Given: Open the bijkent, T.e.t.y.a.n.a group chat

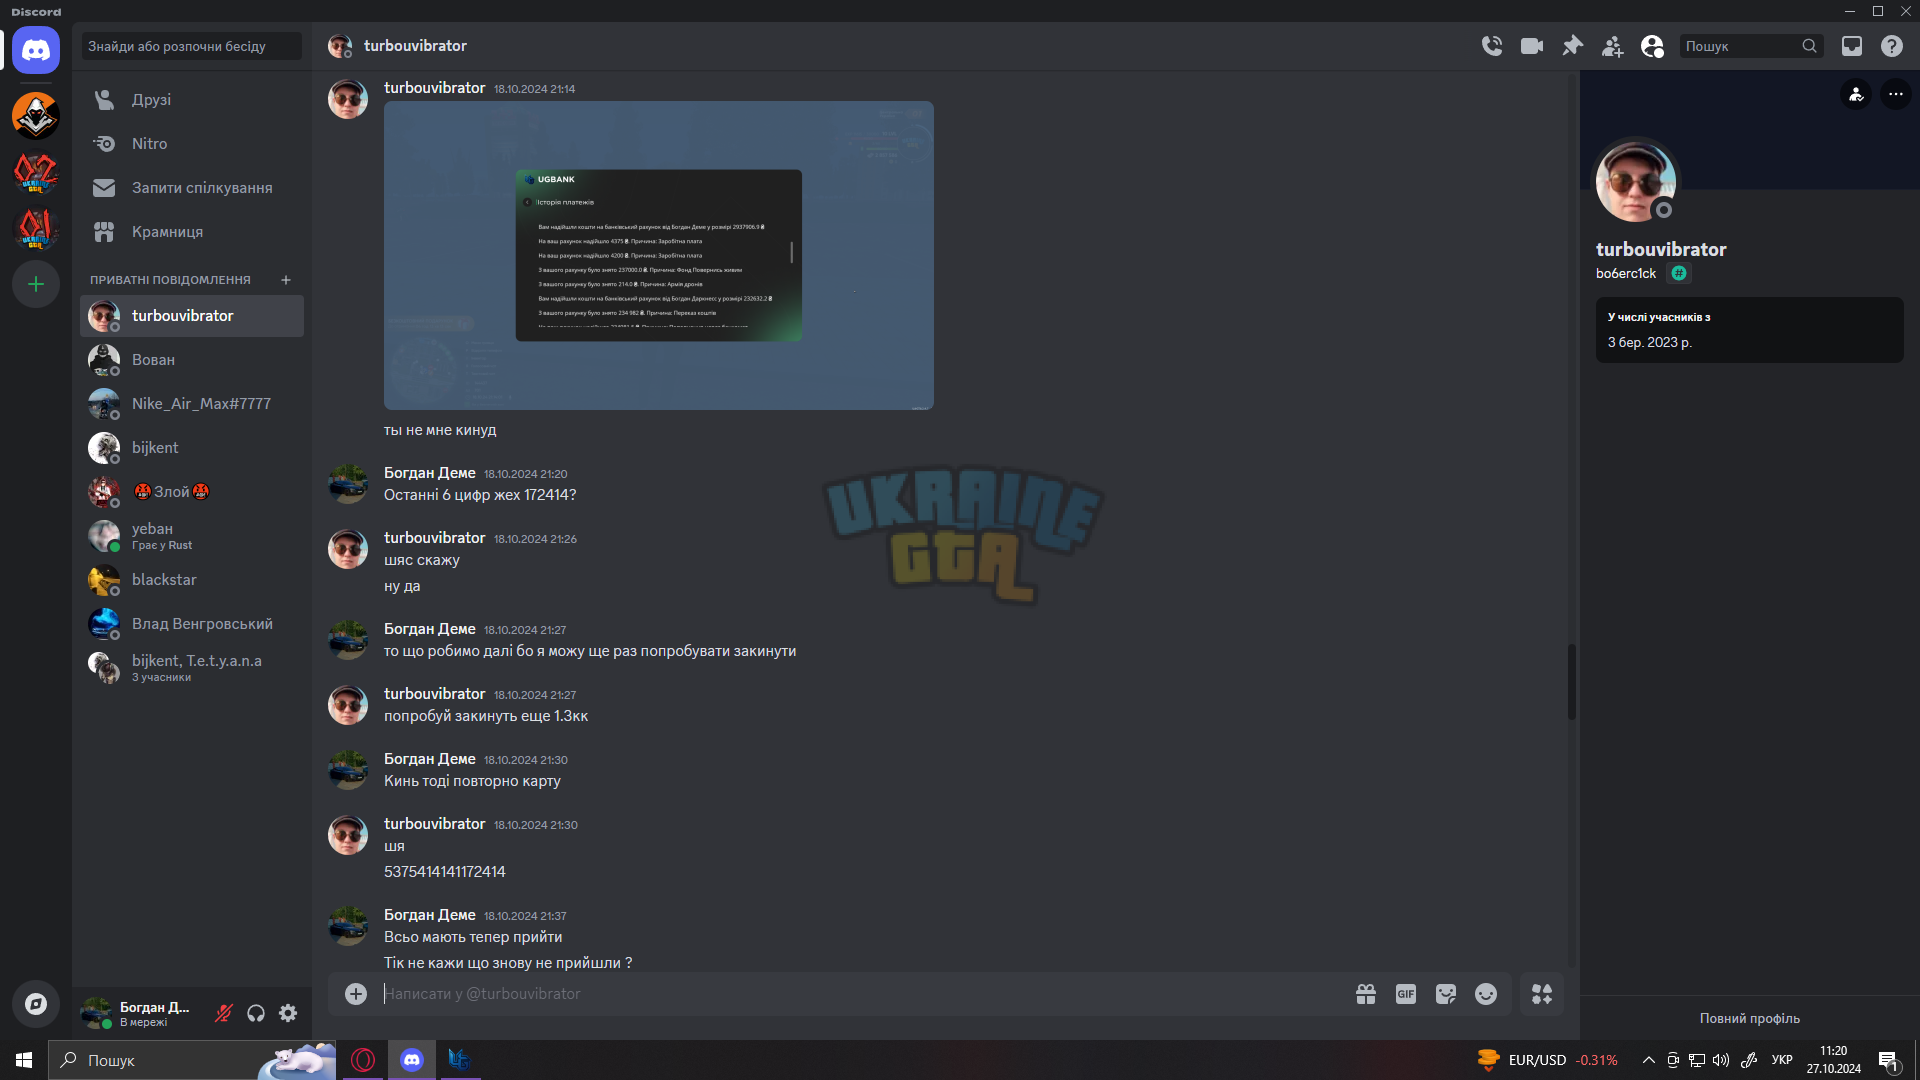Looking at the screenshot, I should click(x=192, y=668).
